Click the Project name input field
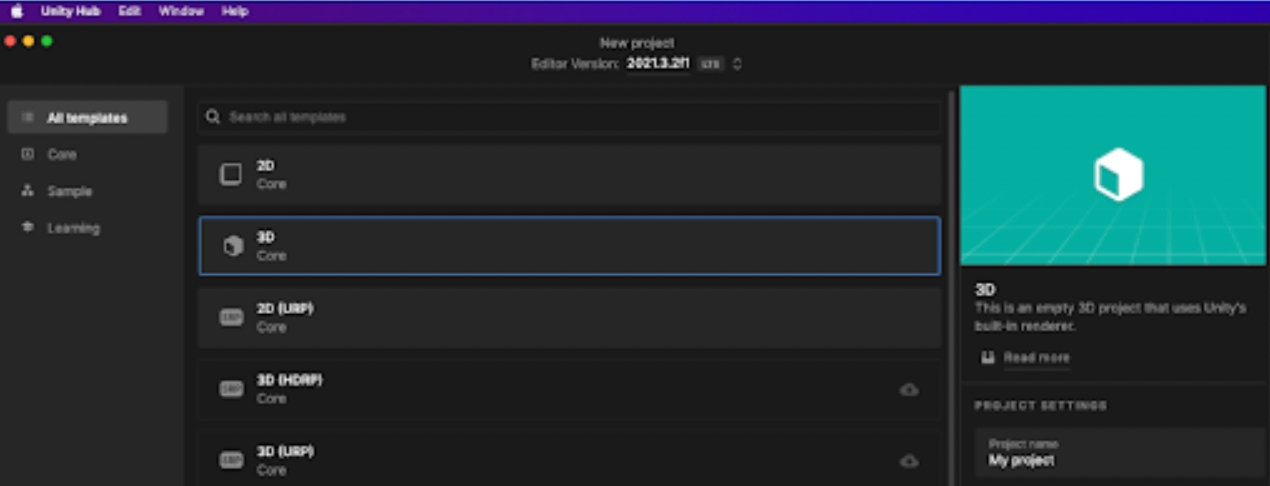1270x486 pixels. tap(1119, 453)
